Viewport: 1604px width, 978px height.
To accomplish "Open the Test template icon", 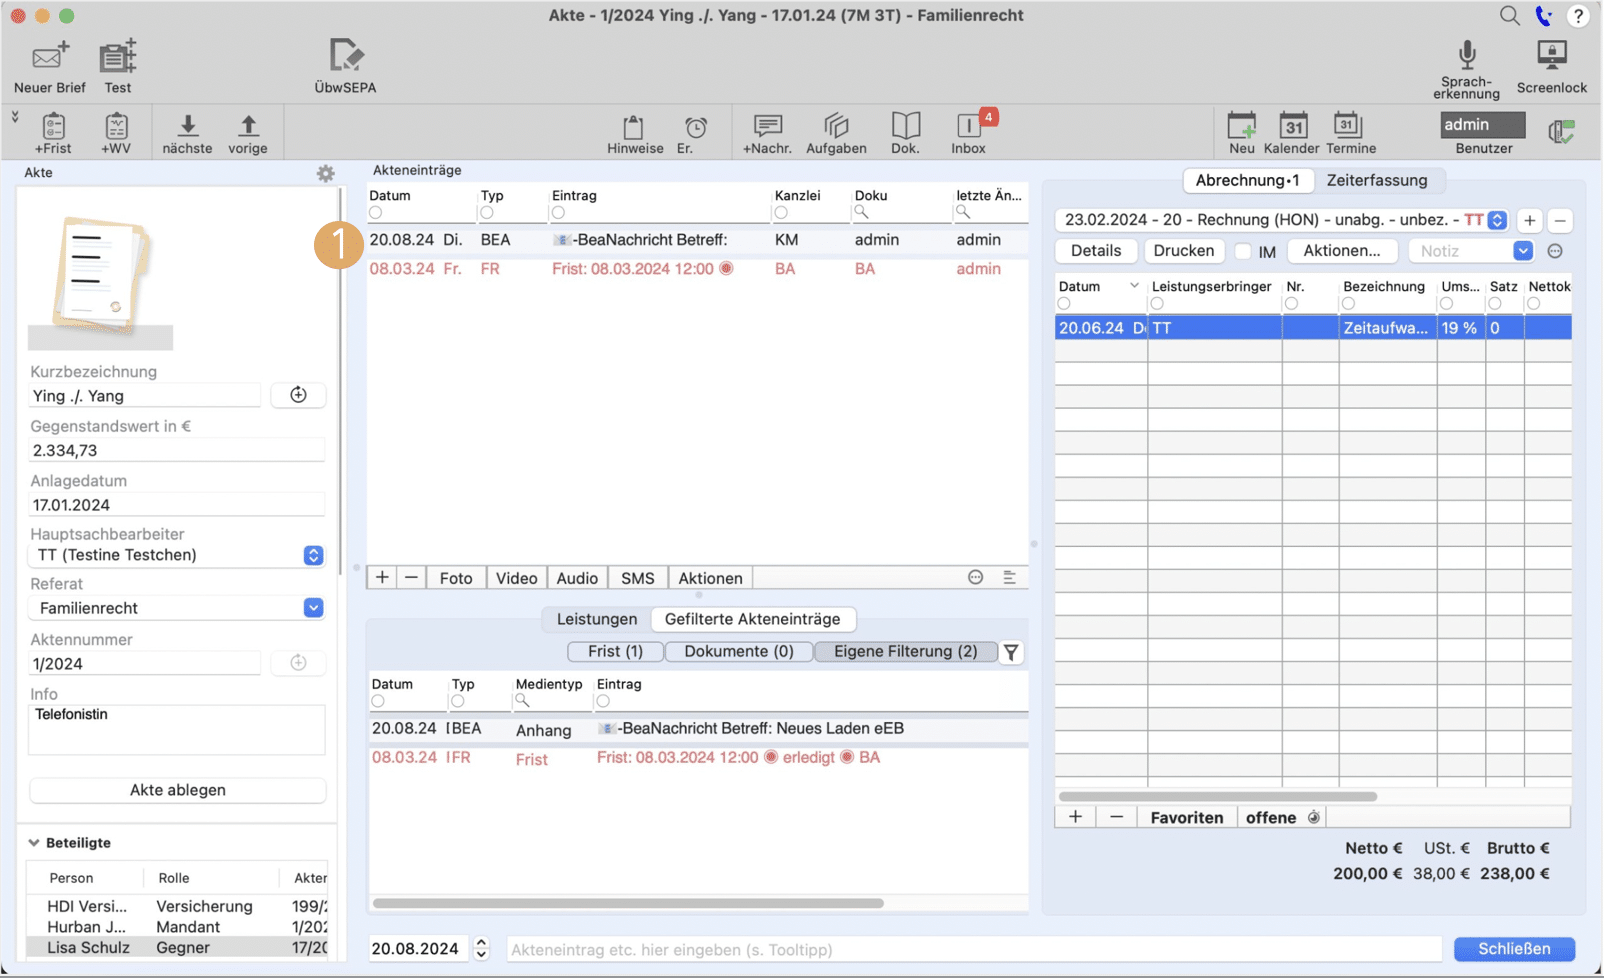I will click(118, 57).
